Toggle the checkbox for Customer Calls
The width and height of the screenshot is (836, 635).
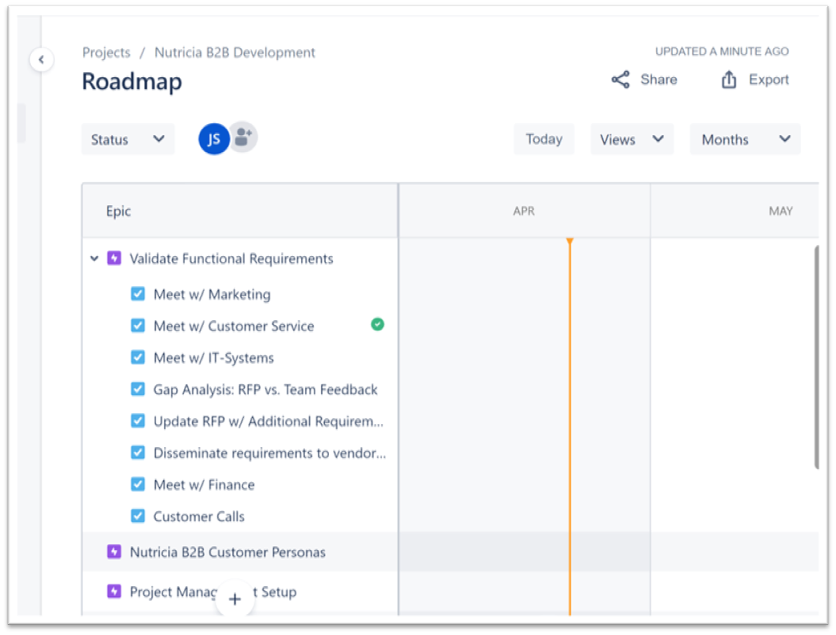coord(138,516)
